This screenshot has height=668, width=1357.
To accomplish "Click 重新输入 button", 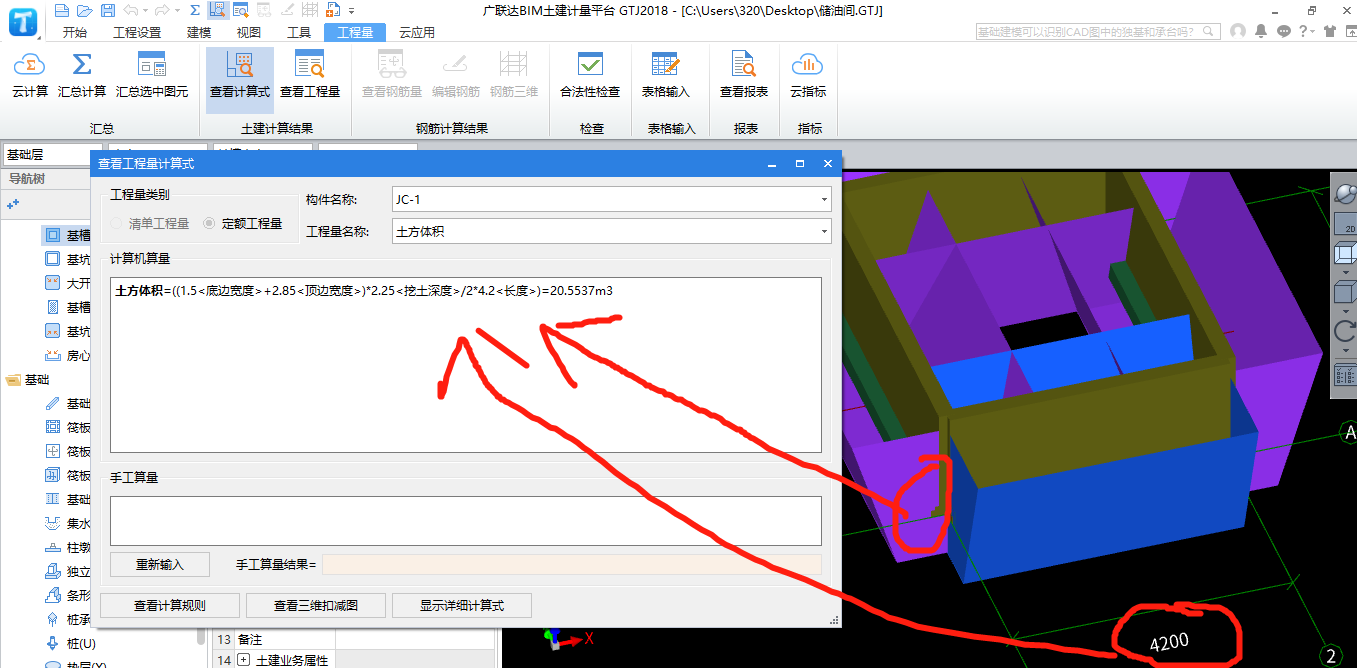I will pyautogui.click(x=160, y=564).
